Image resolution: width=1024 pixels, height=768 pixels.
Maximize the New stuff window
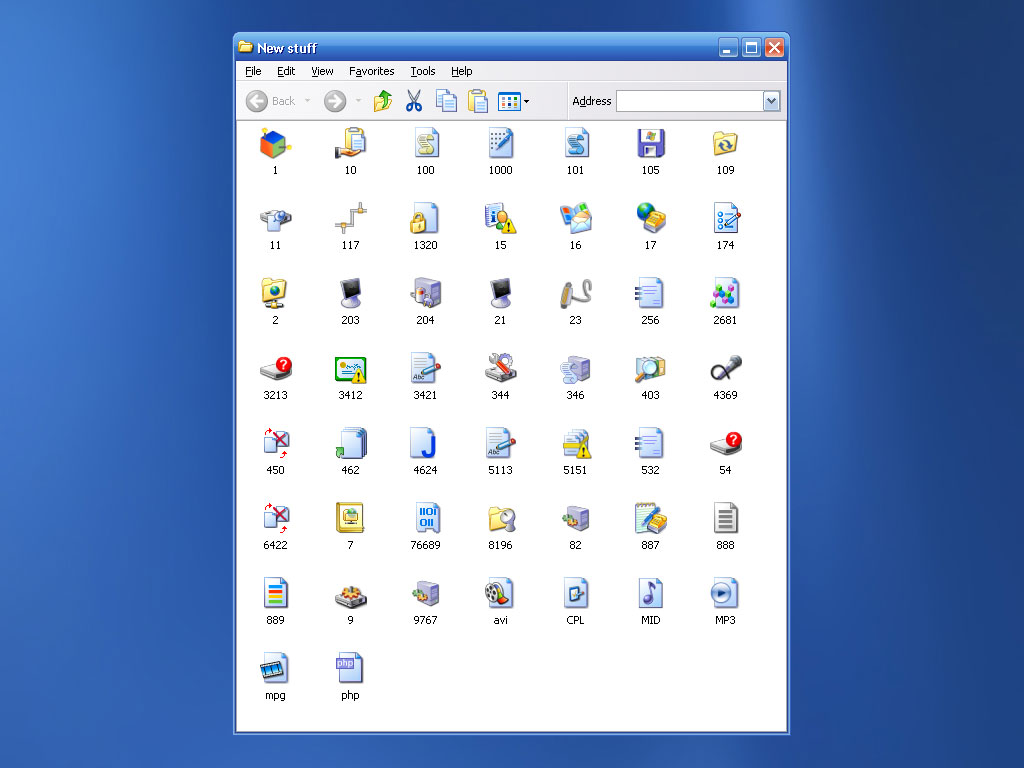[752, 48]
